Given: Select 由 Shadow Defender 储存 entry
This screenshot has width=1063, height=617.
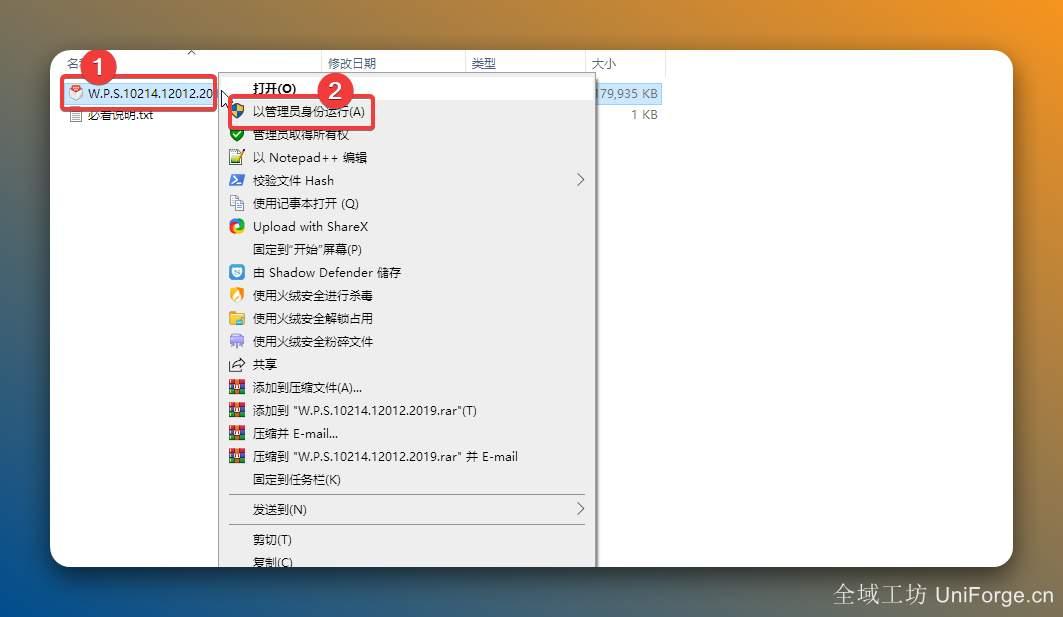Looking at the screenshot, I should 327,273.
